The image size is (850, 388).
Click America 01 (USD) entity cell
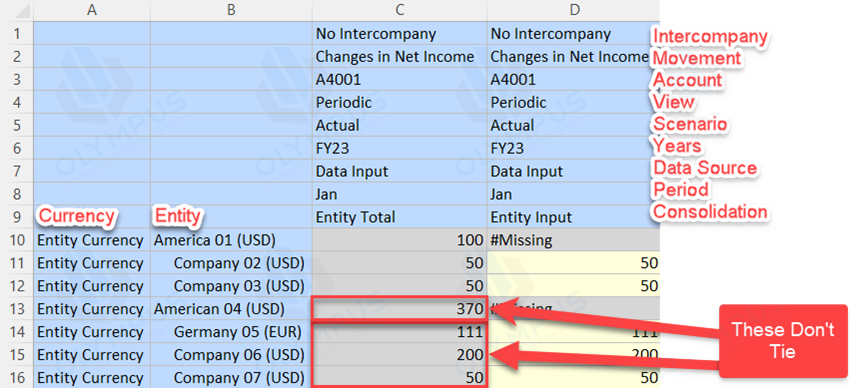pos(231,240)
